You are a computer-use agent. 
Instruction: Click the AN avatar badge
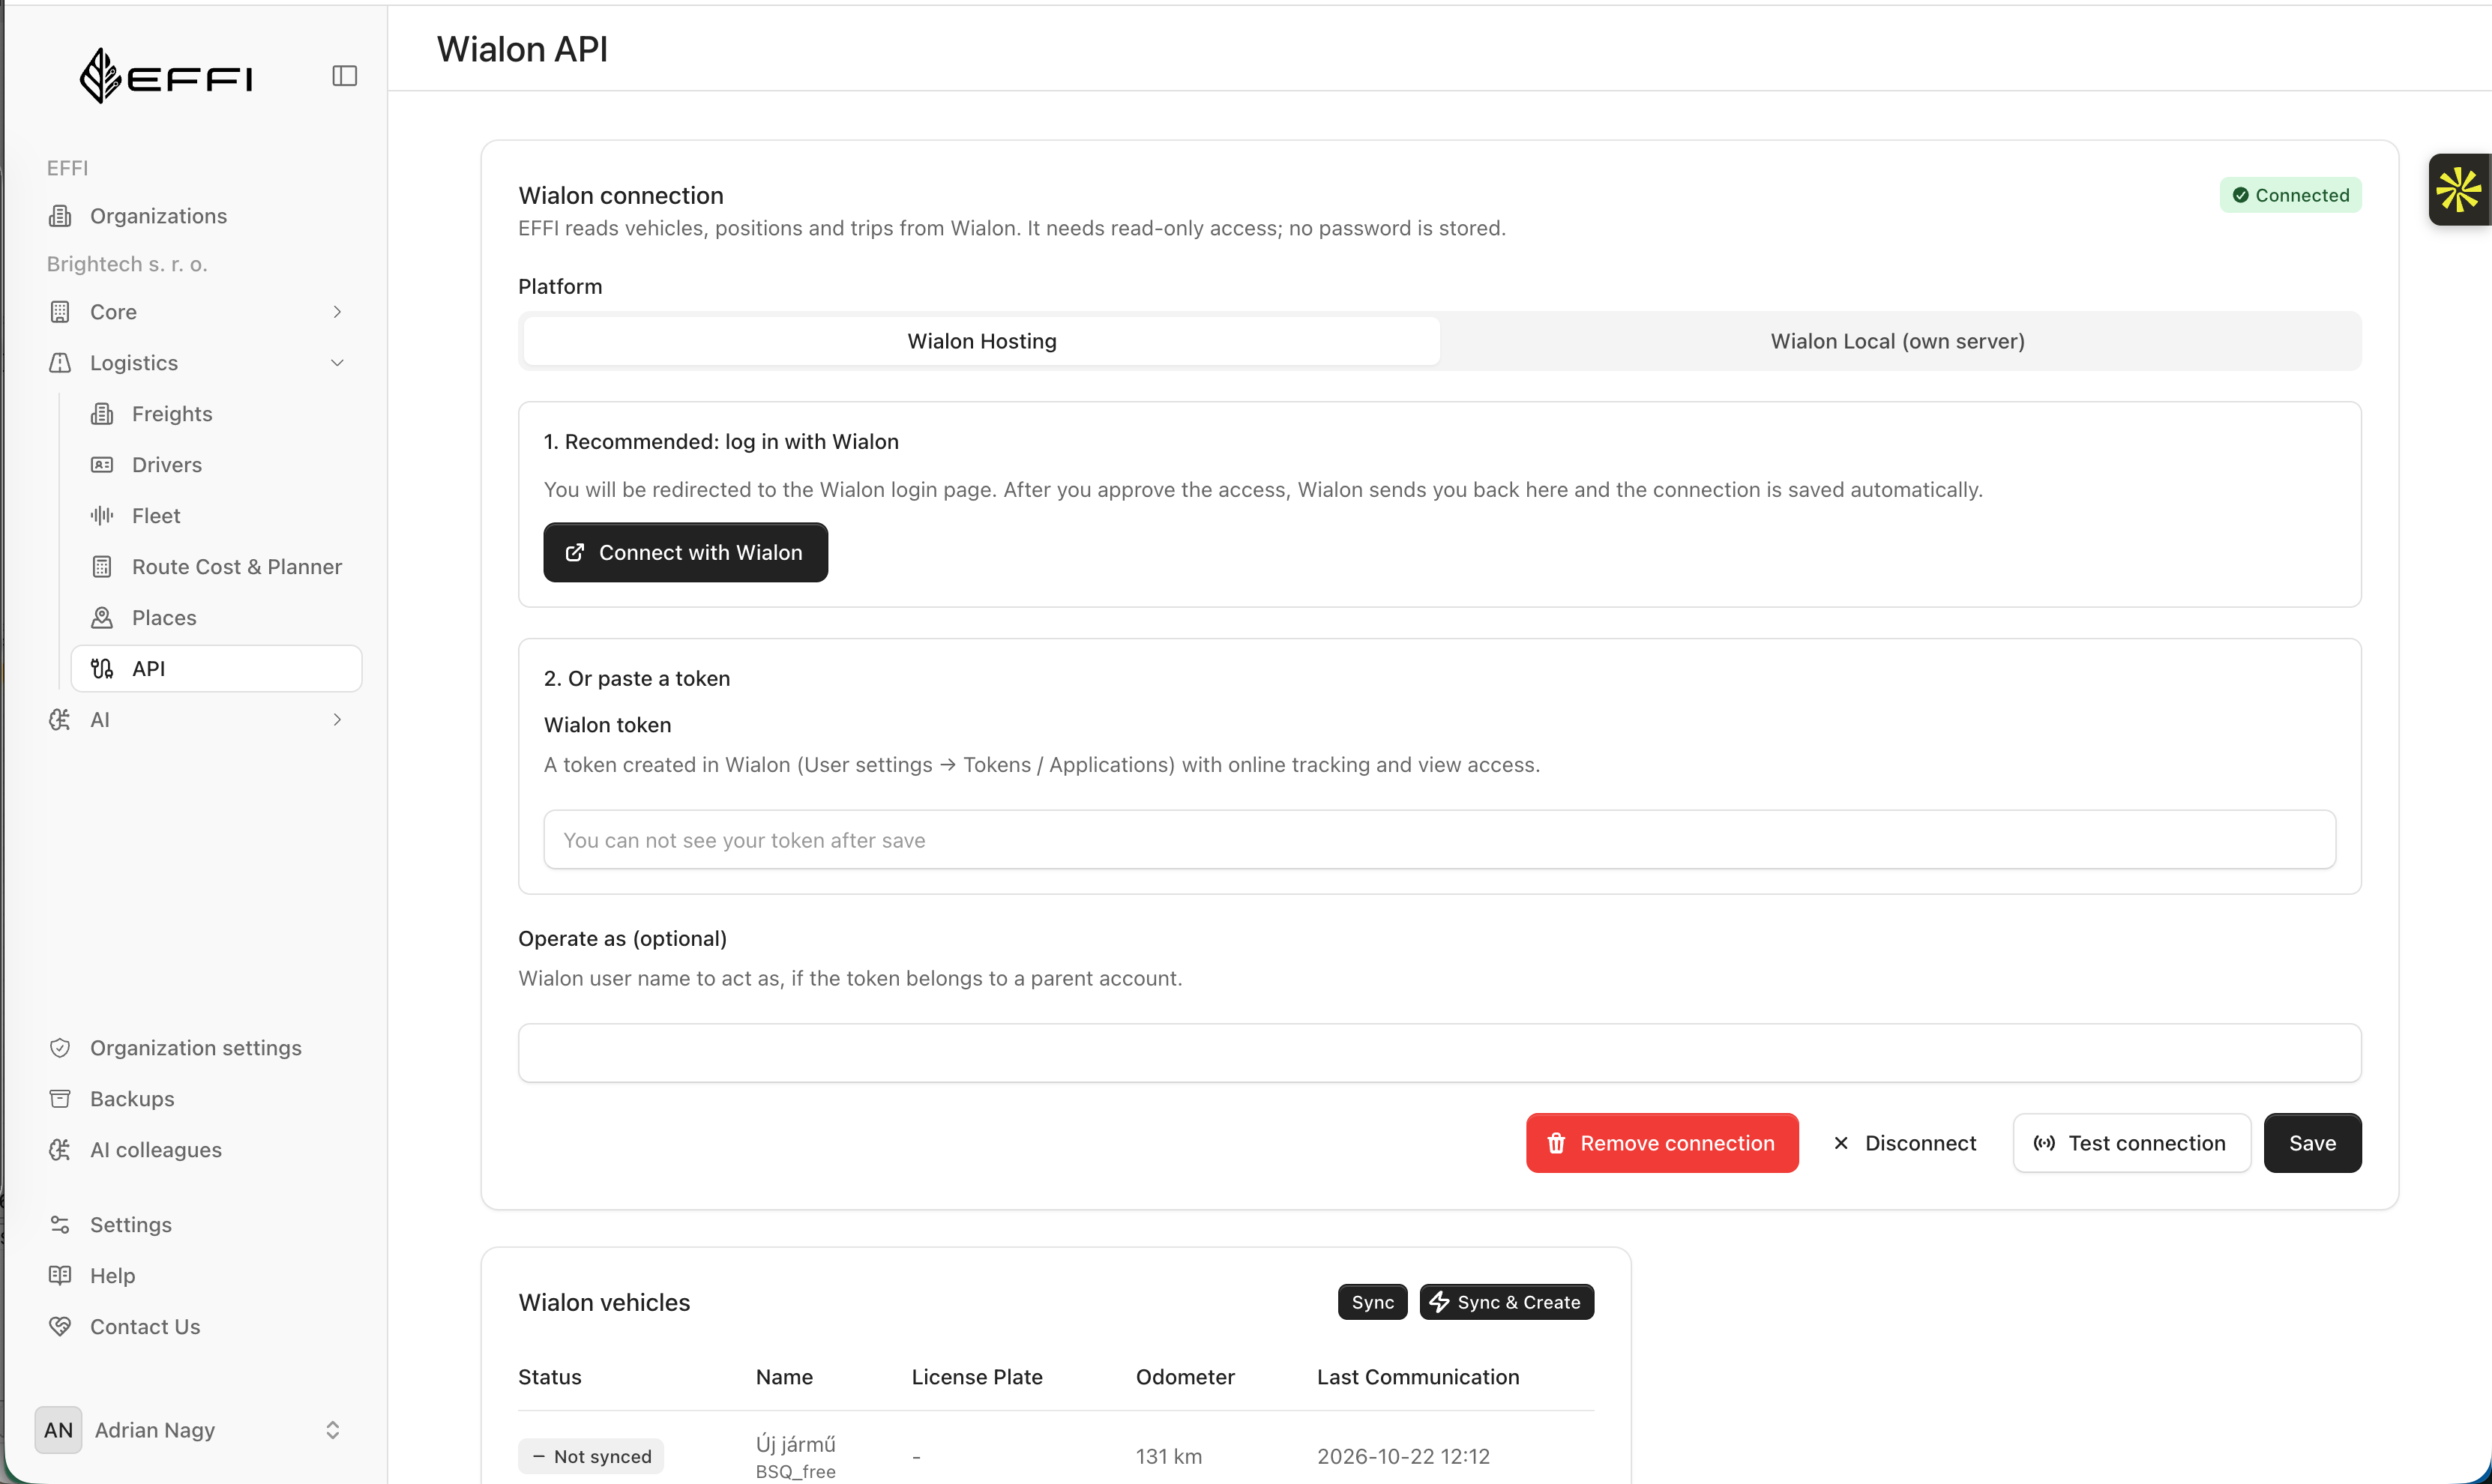[x=58, y=1430]
